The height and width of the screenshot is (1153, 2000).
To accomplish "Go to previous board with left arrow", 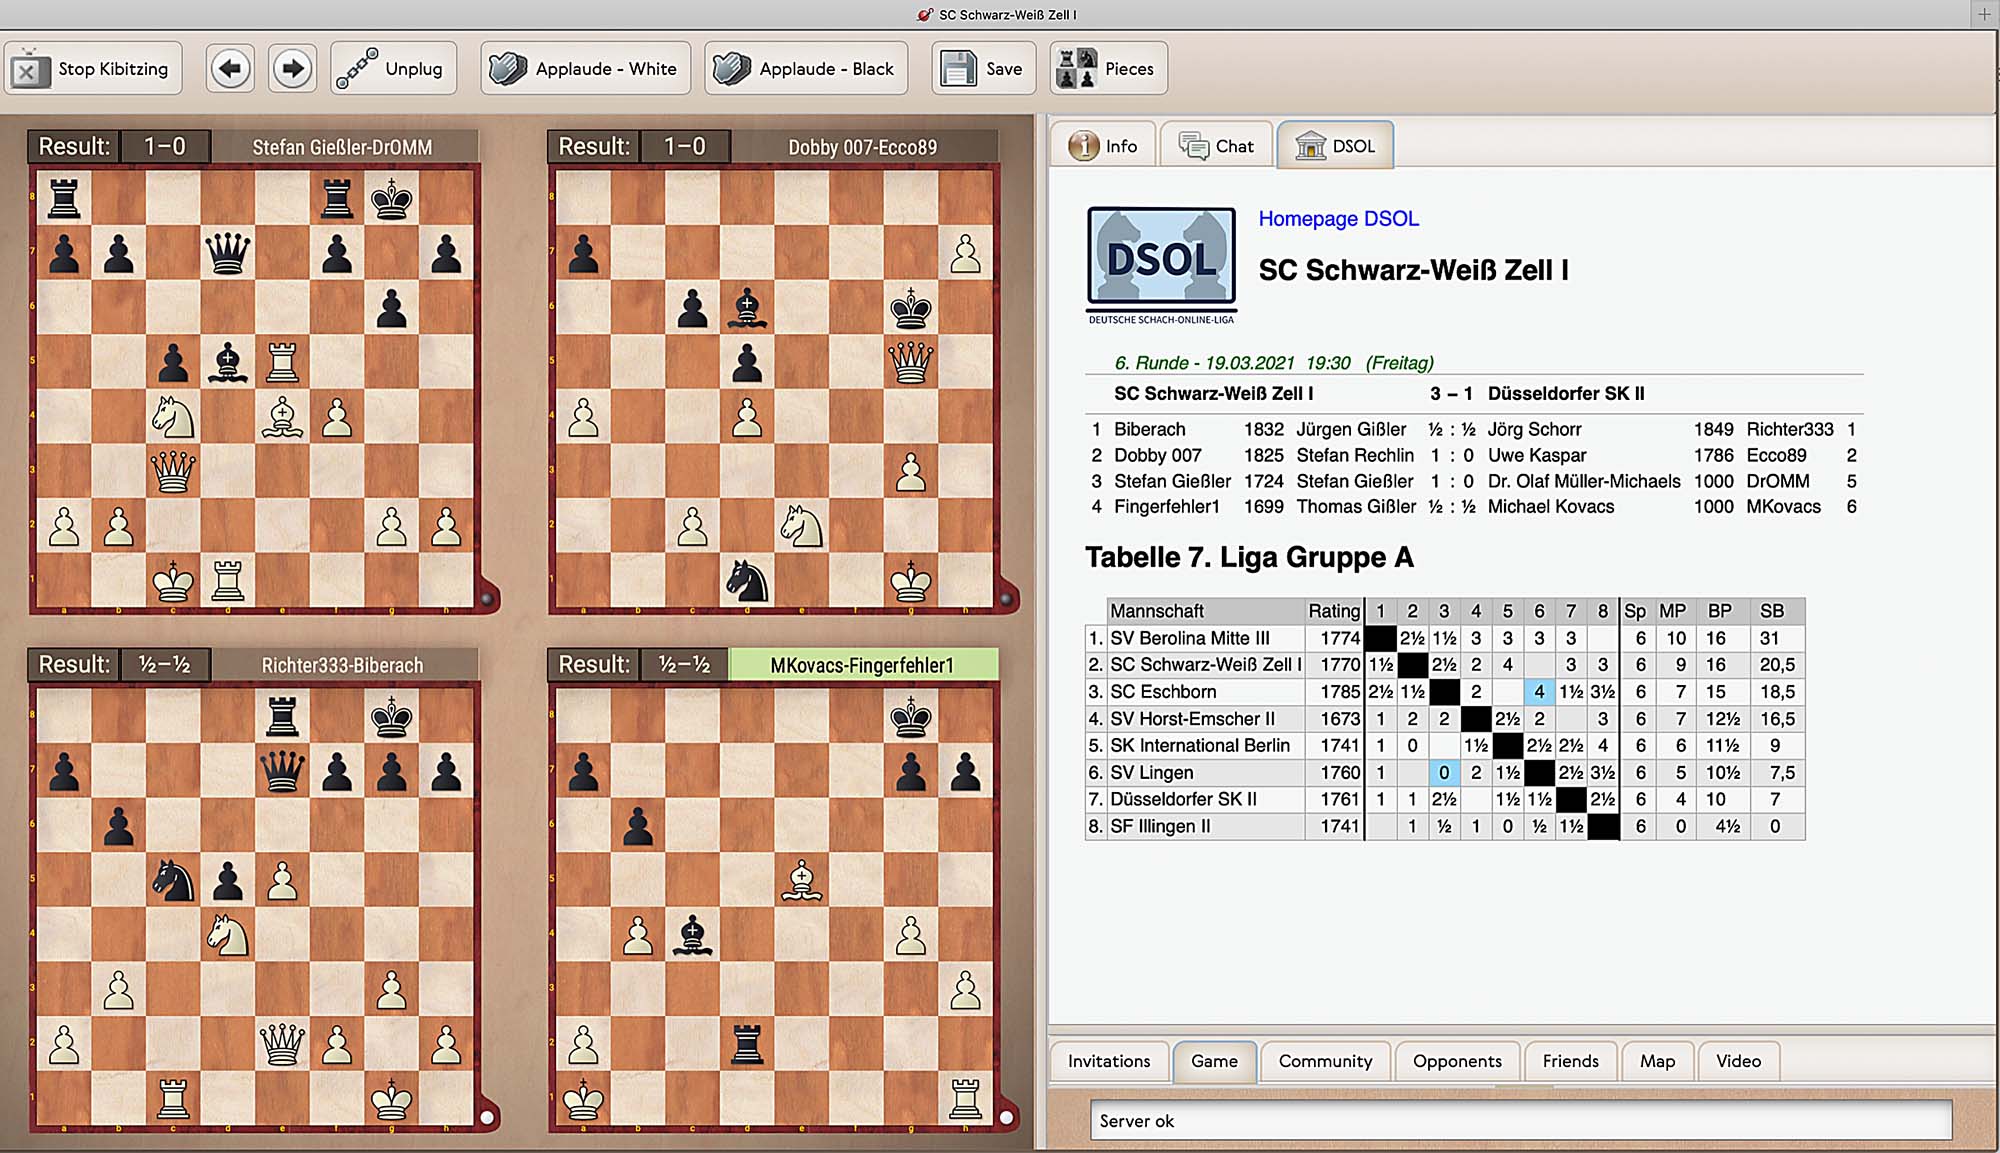I will click(x=230, y=69).
